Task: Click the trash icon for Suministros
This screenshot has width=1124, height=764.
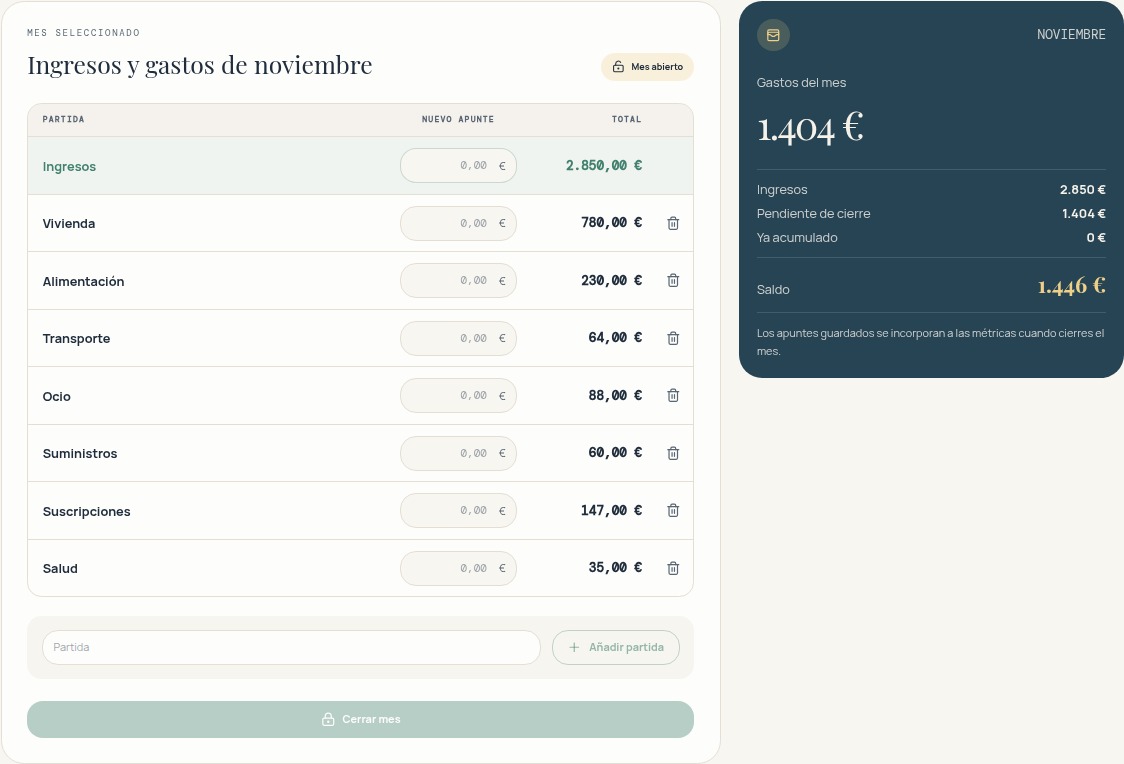Action: point(673,453)
